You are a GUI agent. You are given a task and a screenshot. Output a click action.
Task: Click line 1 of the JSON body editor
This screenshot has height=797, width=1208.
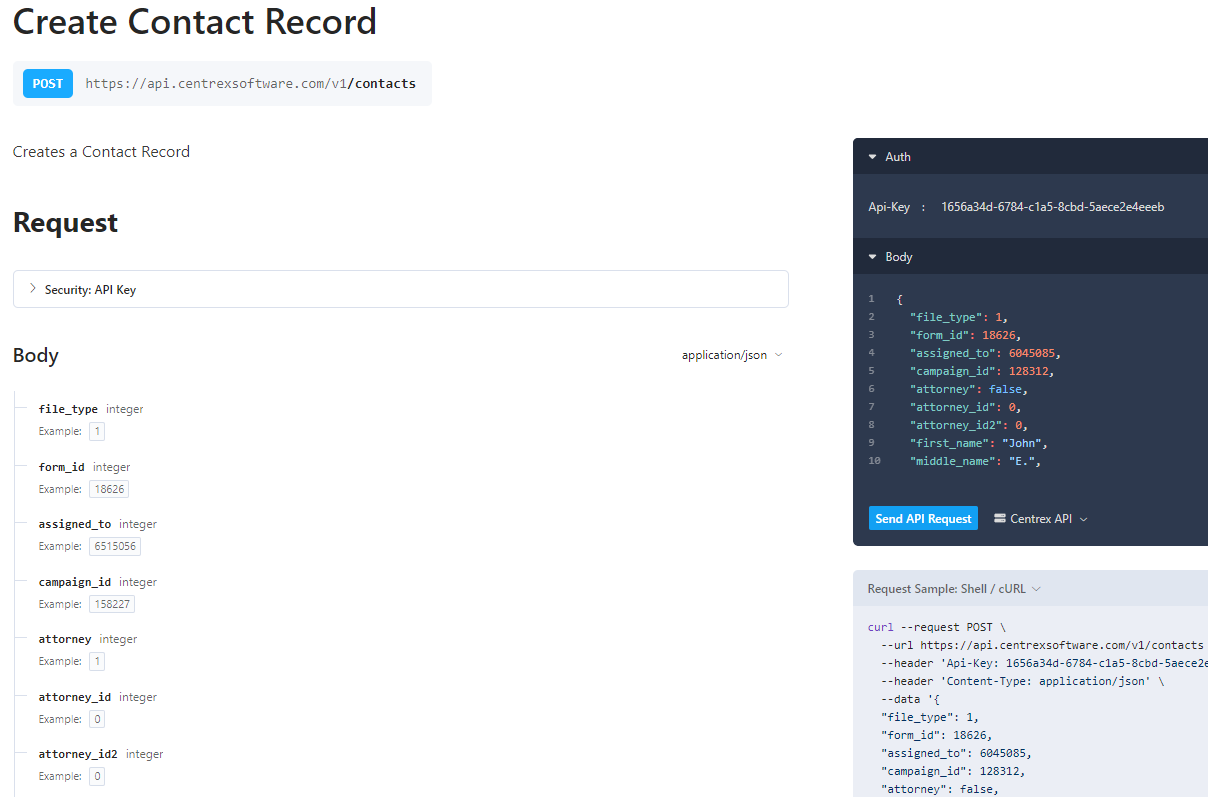pos(900,298)
